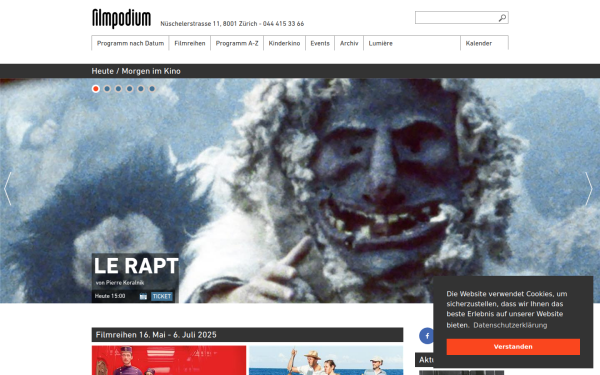
Task: Open Programm A-Z menu item
Action: tap(237, 43)
